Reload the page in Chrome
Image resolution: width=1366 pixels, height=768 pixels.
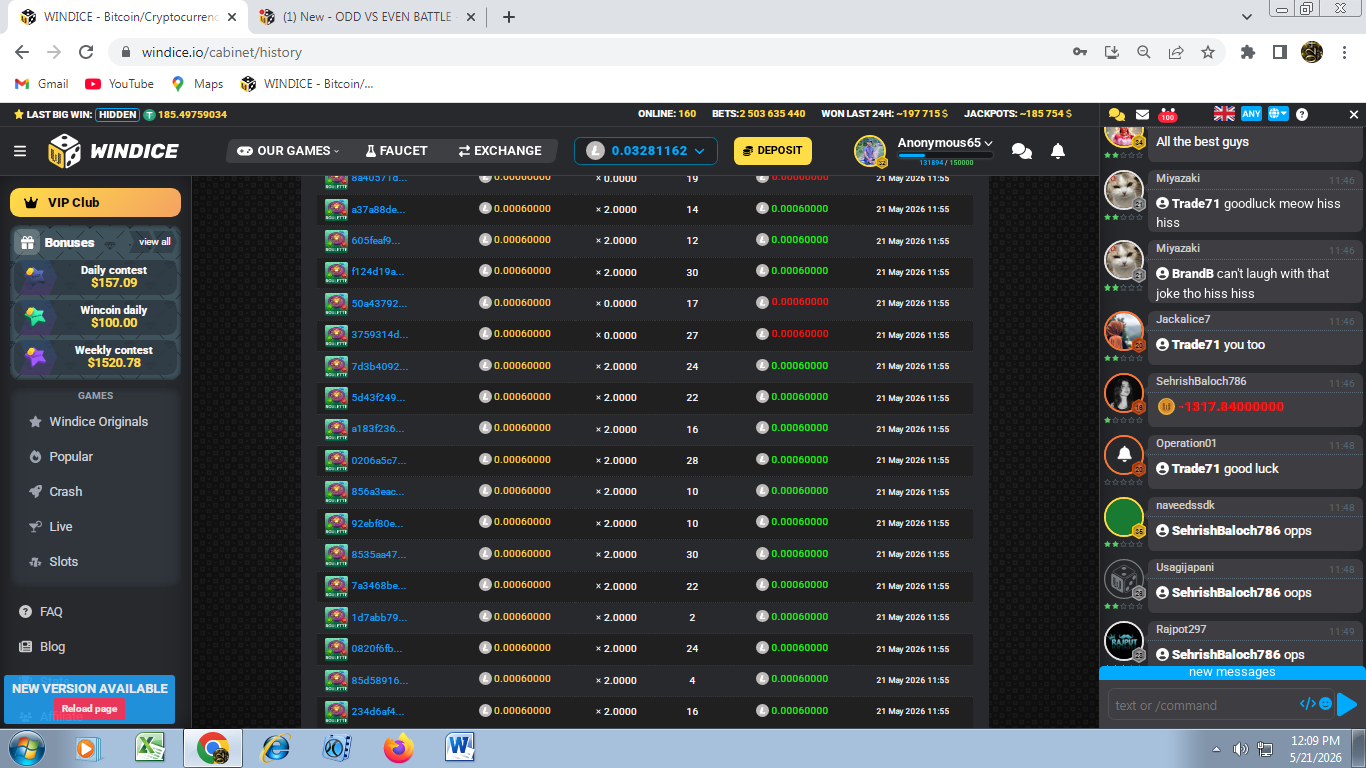point(86,52)
